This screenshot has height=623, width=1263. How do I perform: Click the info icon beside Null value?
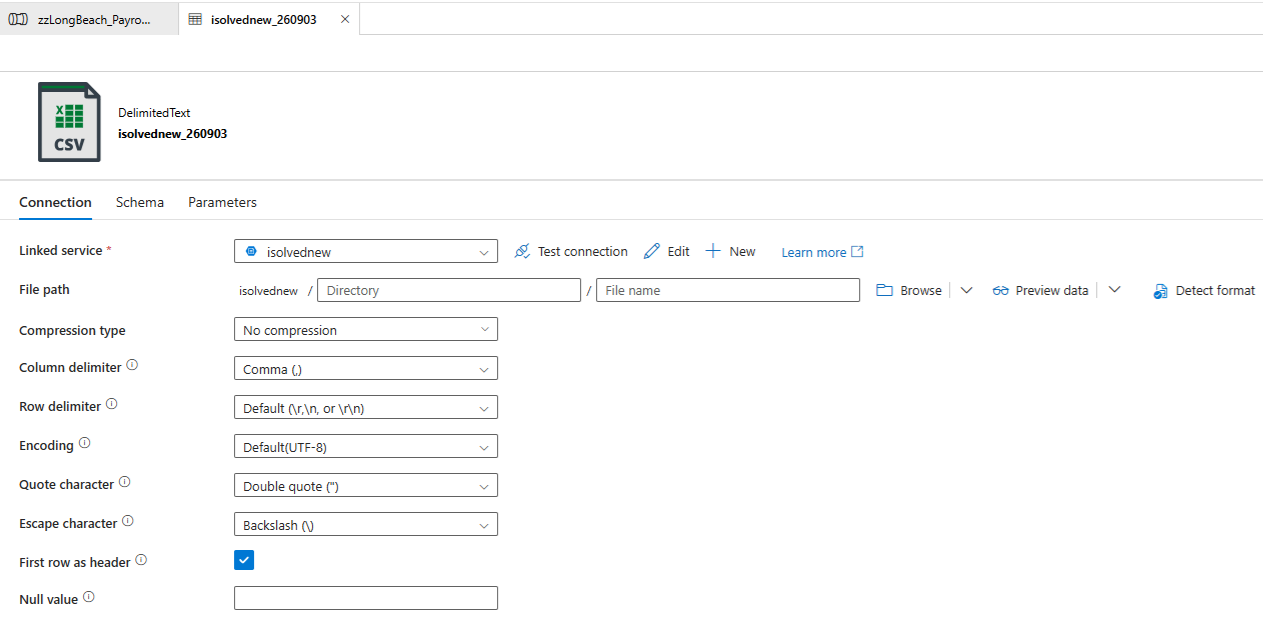pos(89,598)
